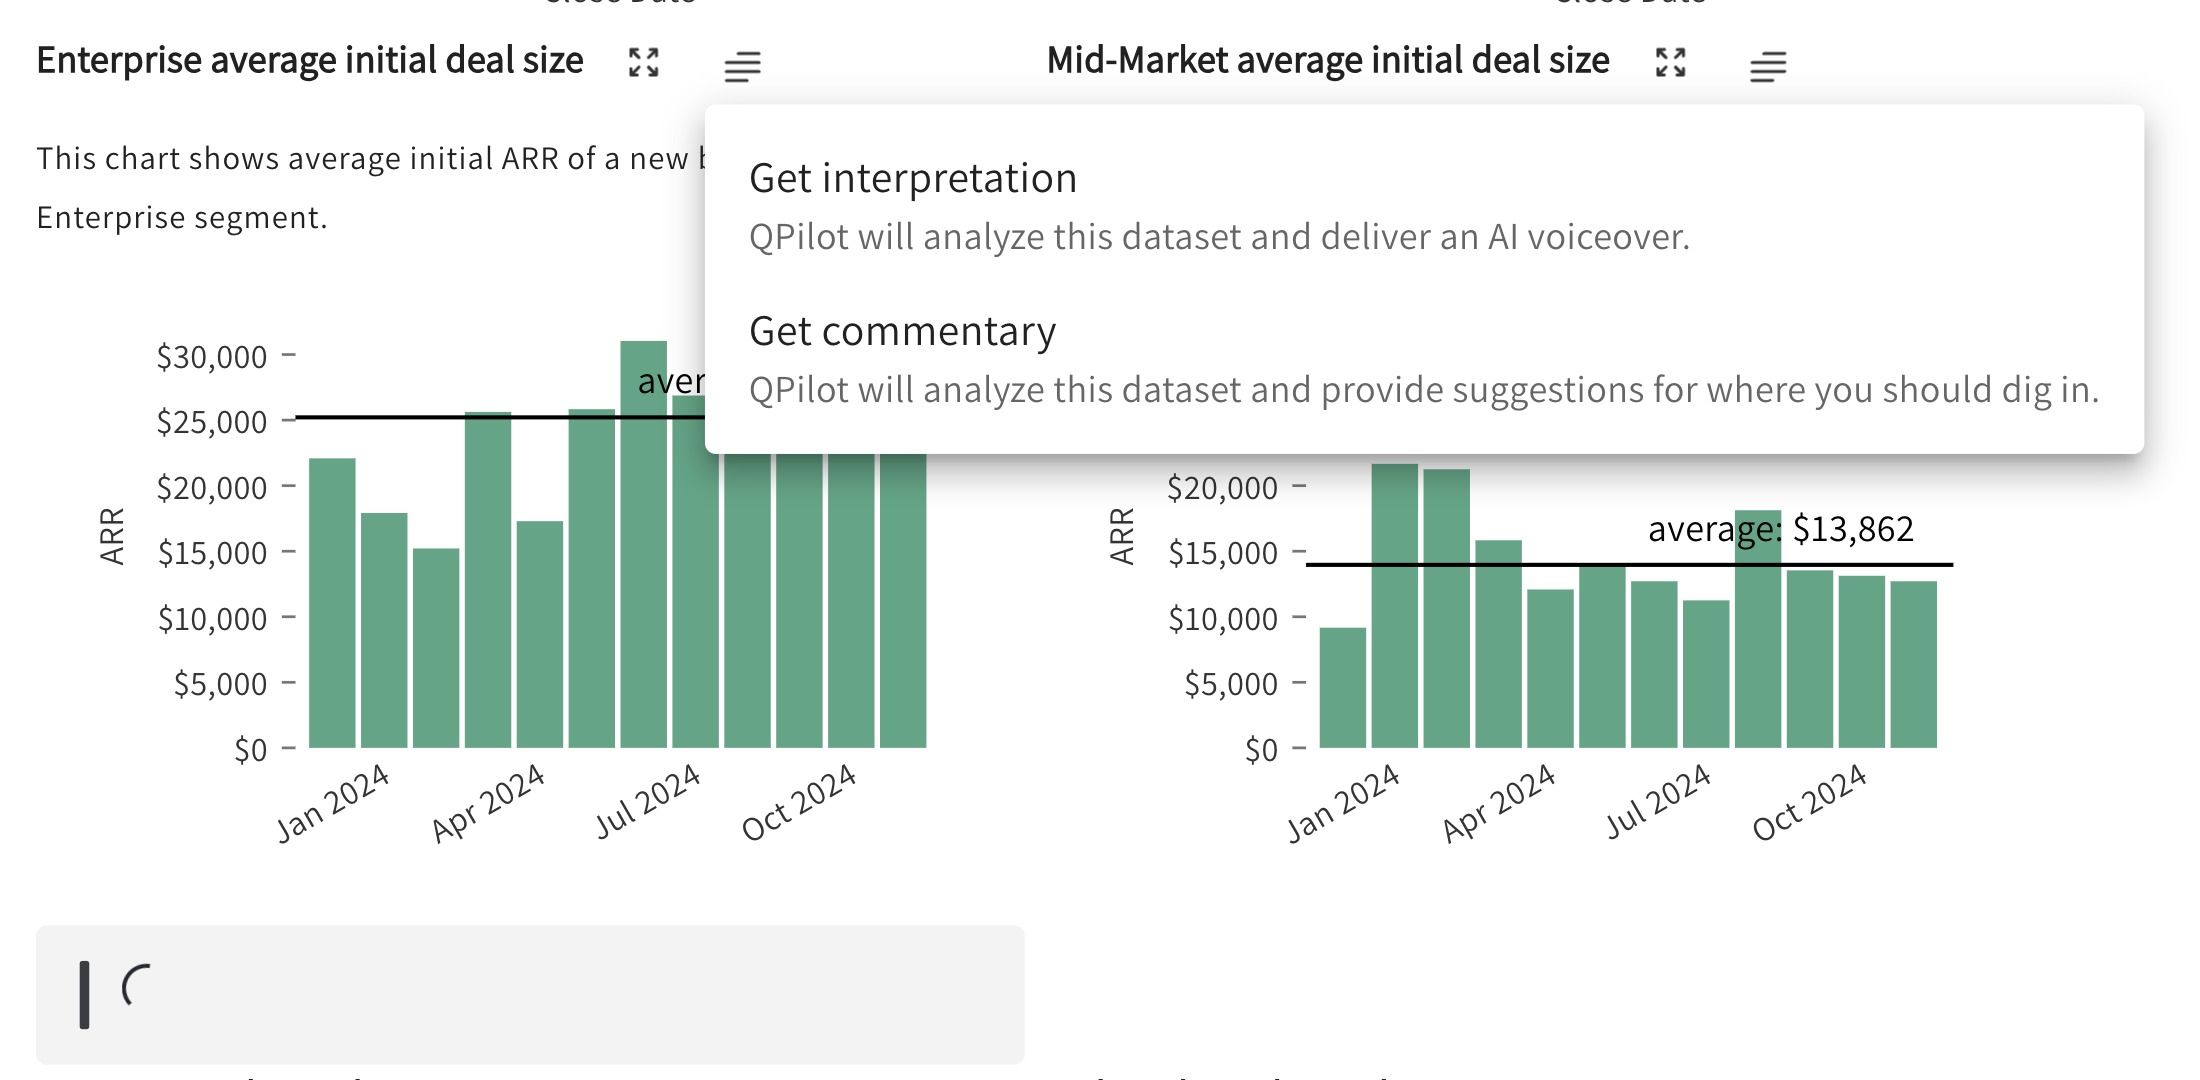2200x1080 pixels.
Task: Click the average: $13,862 label
Action: pos(1781,529)
